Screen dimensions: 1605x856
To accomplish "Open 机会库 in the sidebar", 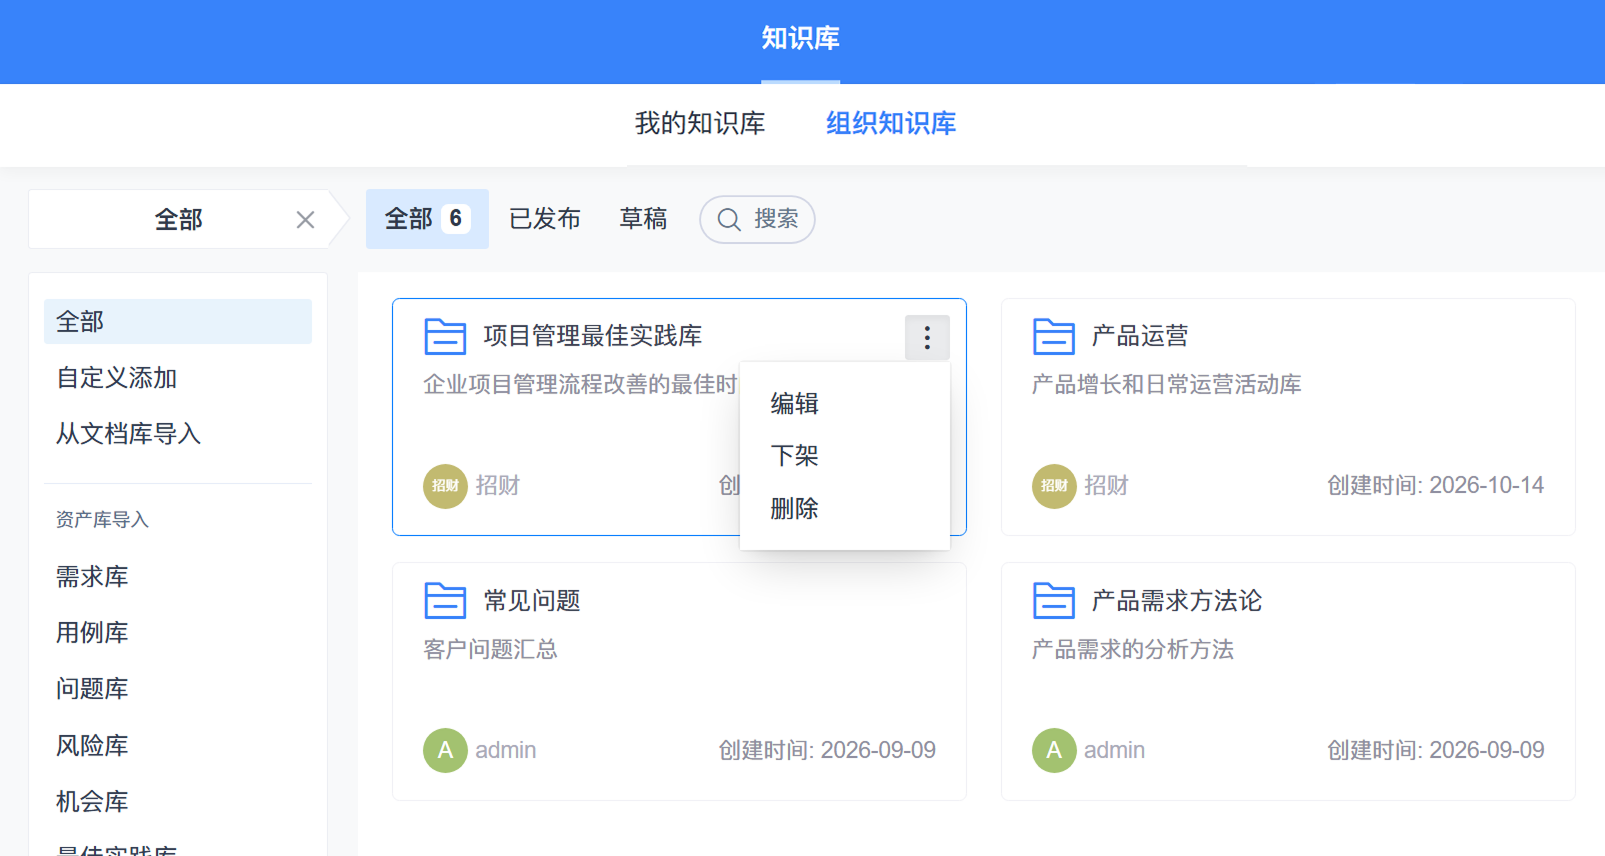I will [92, 802].
